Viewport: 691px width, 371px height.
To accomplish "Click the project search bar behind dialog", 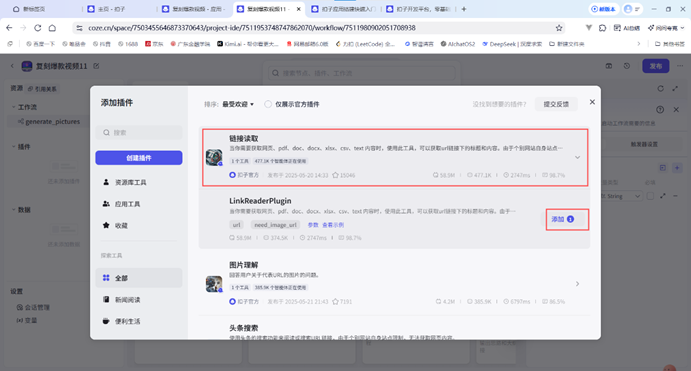I will point(362,73).
